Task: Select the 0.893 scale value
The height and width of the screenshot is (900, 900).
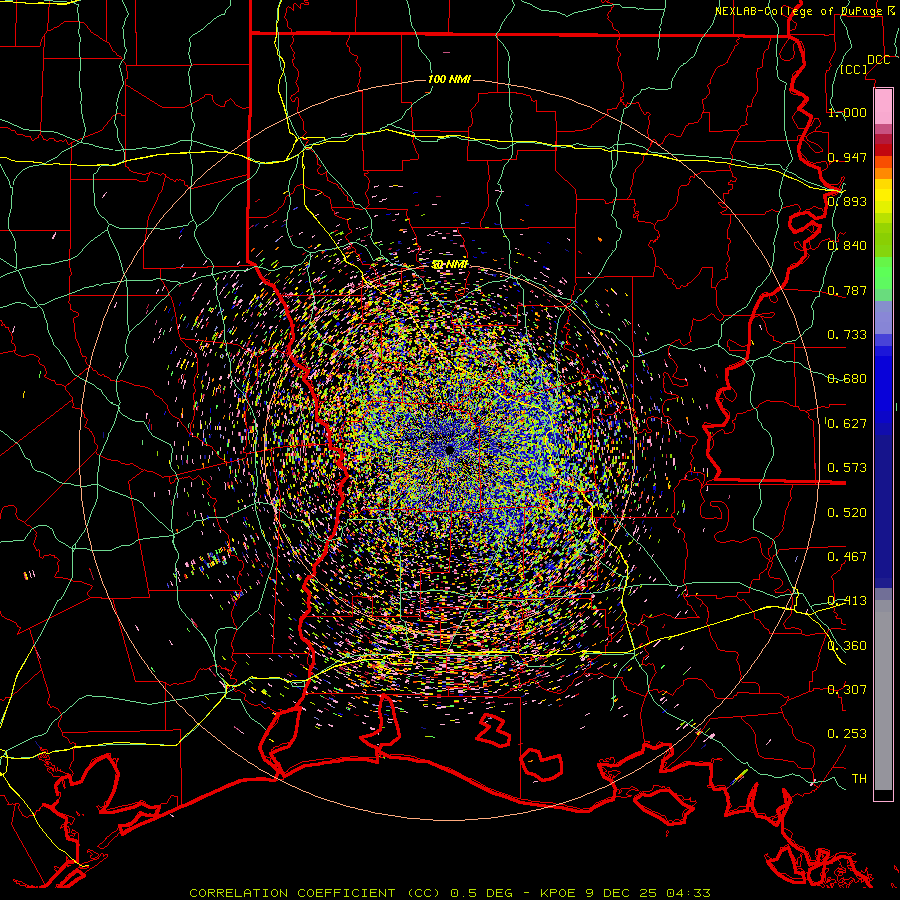Action: point(847,201)
